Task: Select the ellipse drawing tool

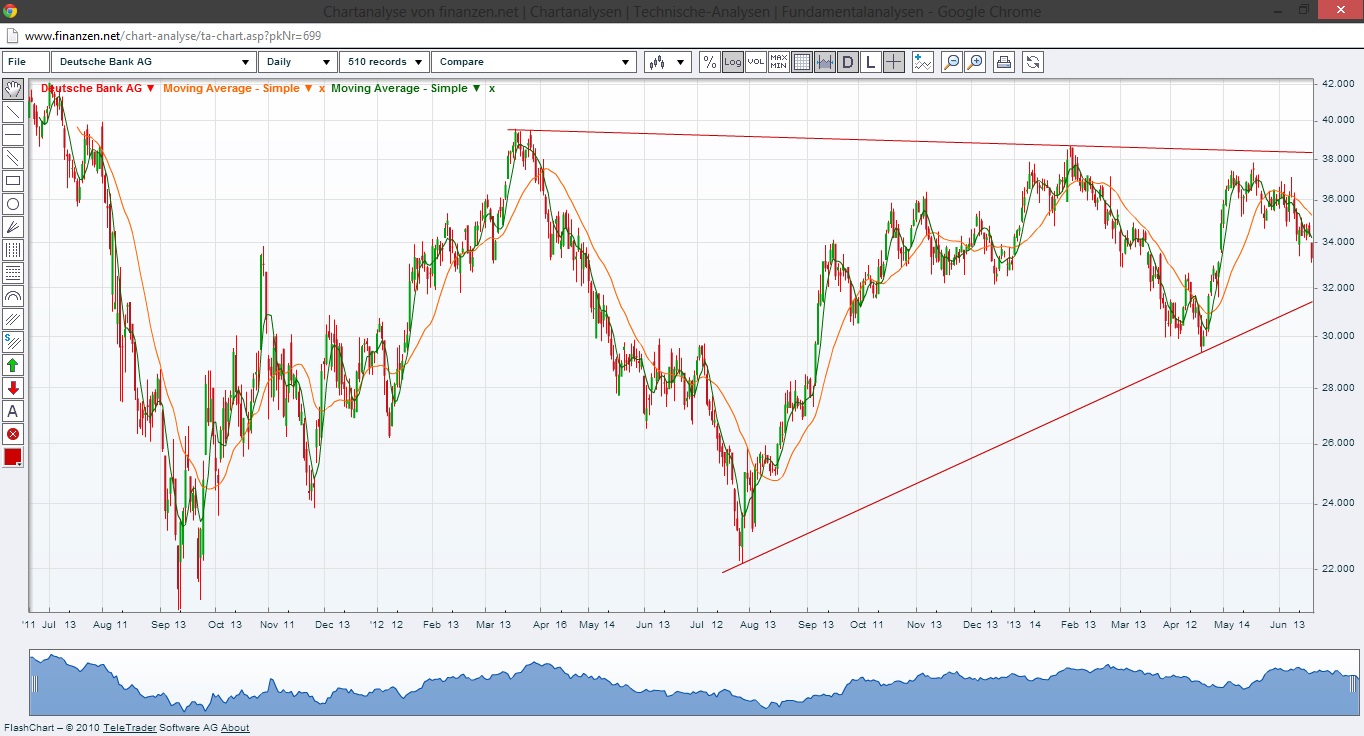Action: pyautogui.click(x=13, y=204)
